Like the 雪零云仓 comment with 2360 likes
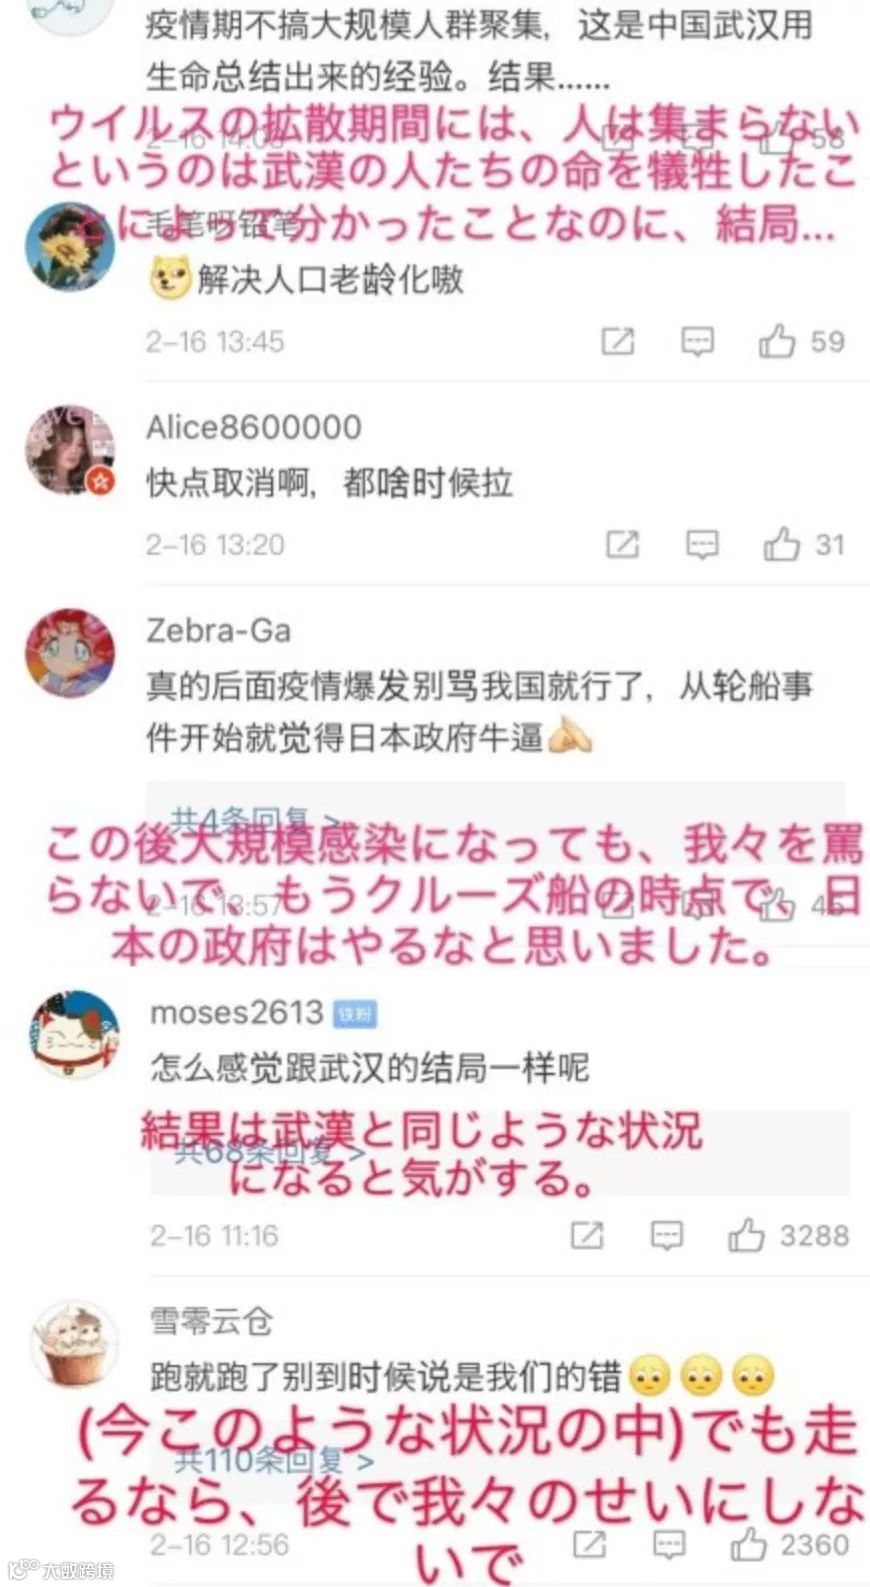This screenshot has height=1587, width=870. pyautogui.click(x=748, y=1545)
